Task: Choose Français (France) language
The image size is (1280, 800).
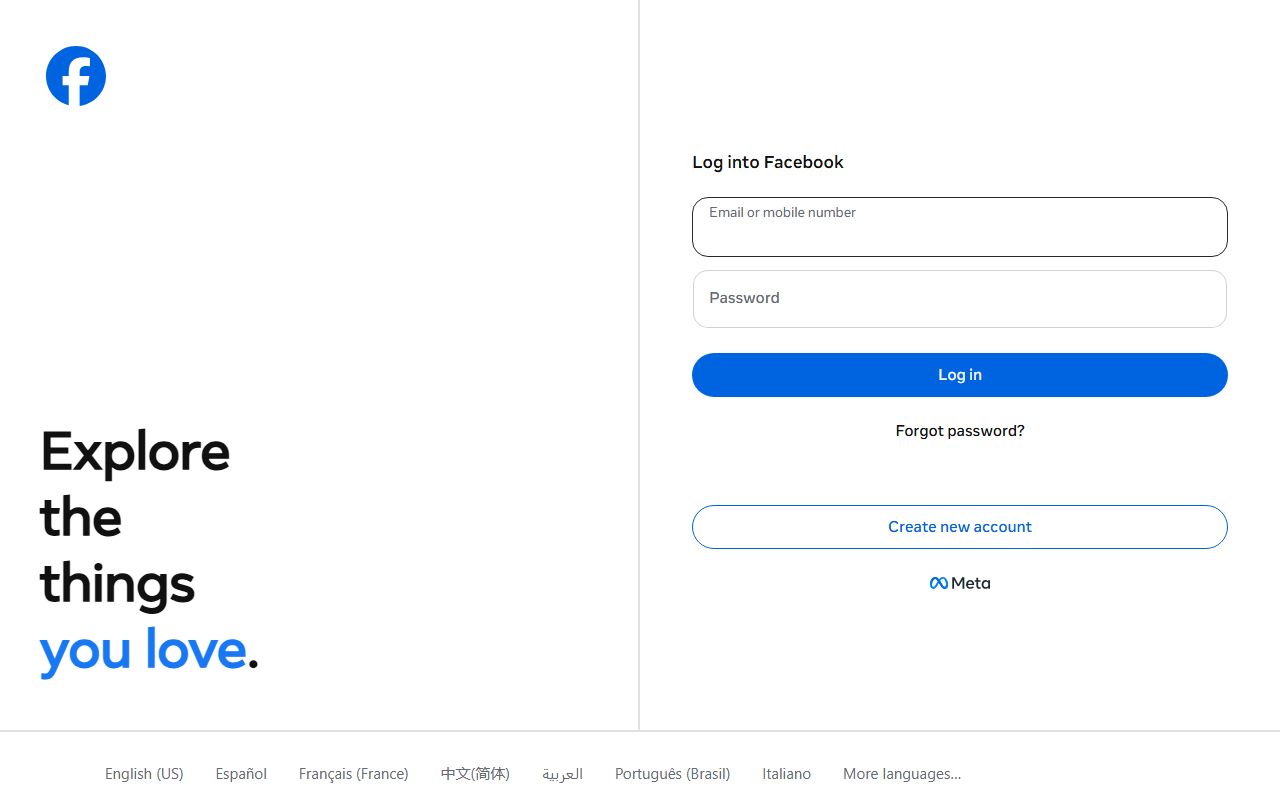Action: [x=353, y=774]
